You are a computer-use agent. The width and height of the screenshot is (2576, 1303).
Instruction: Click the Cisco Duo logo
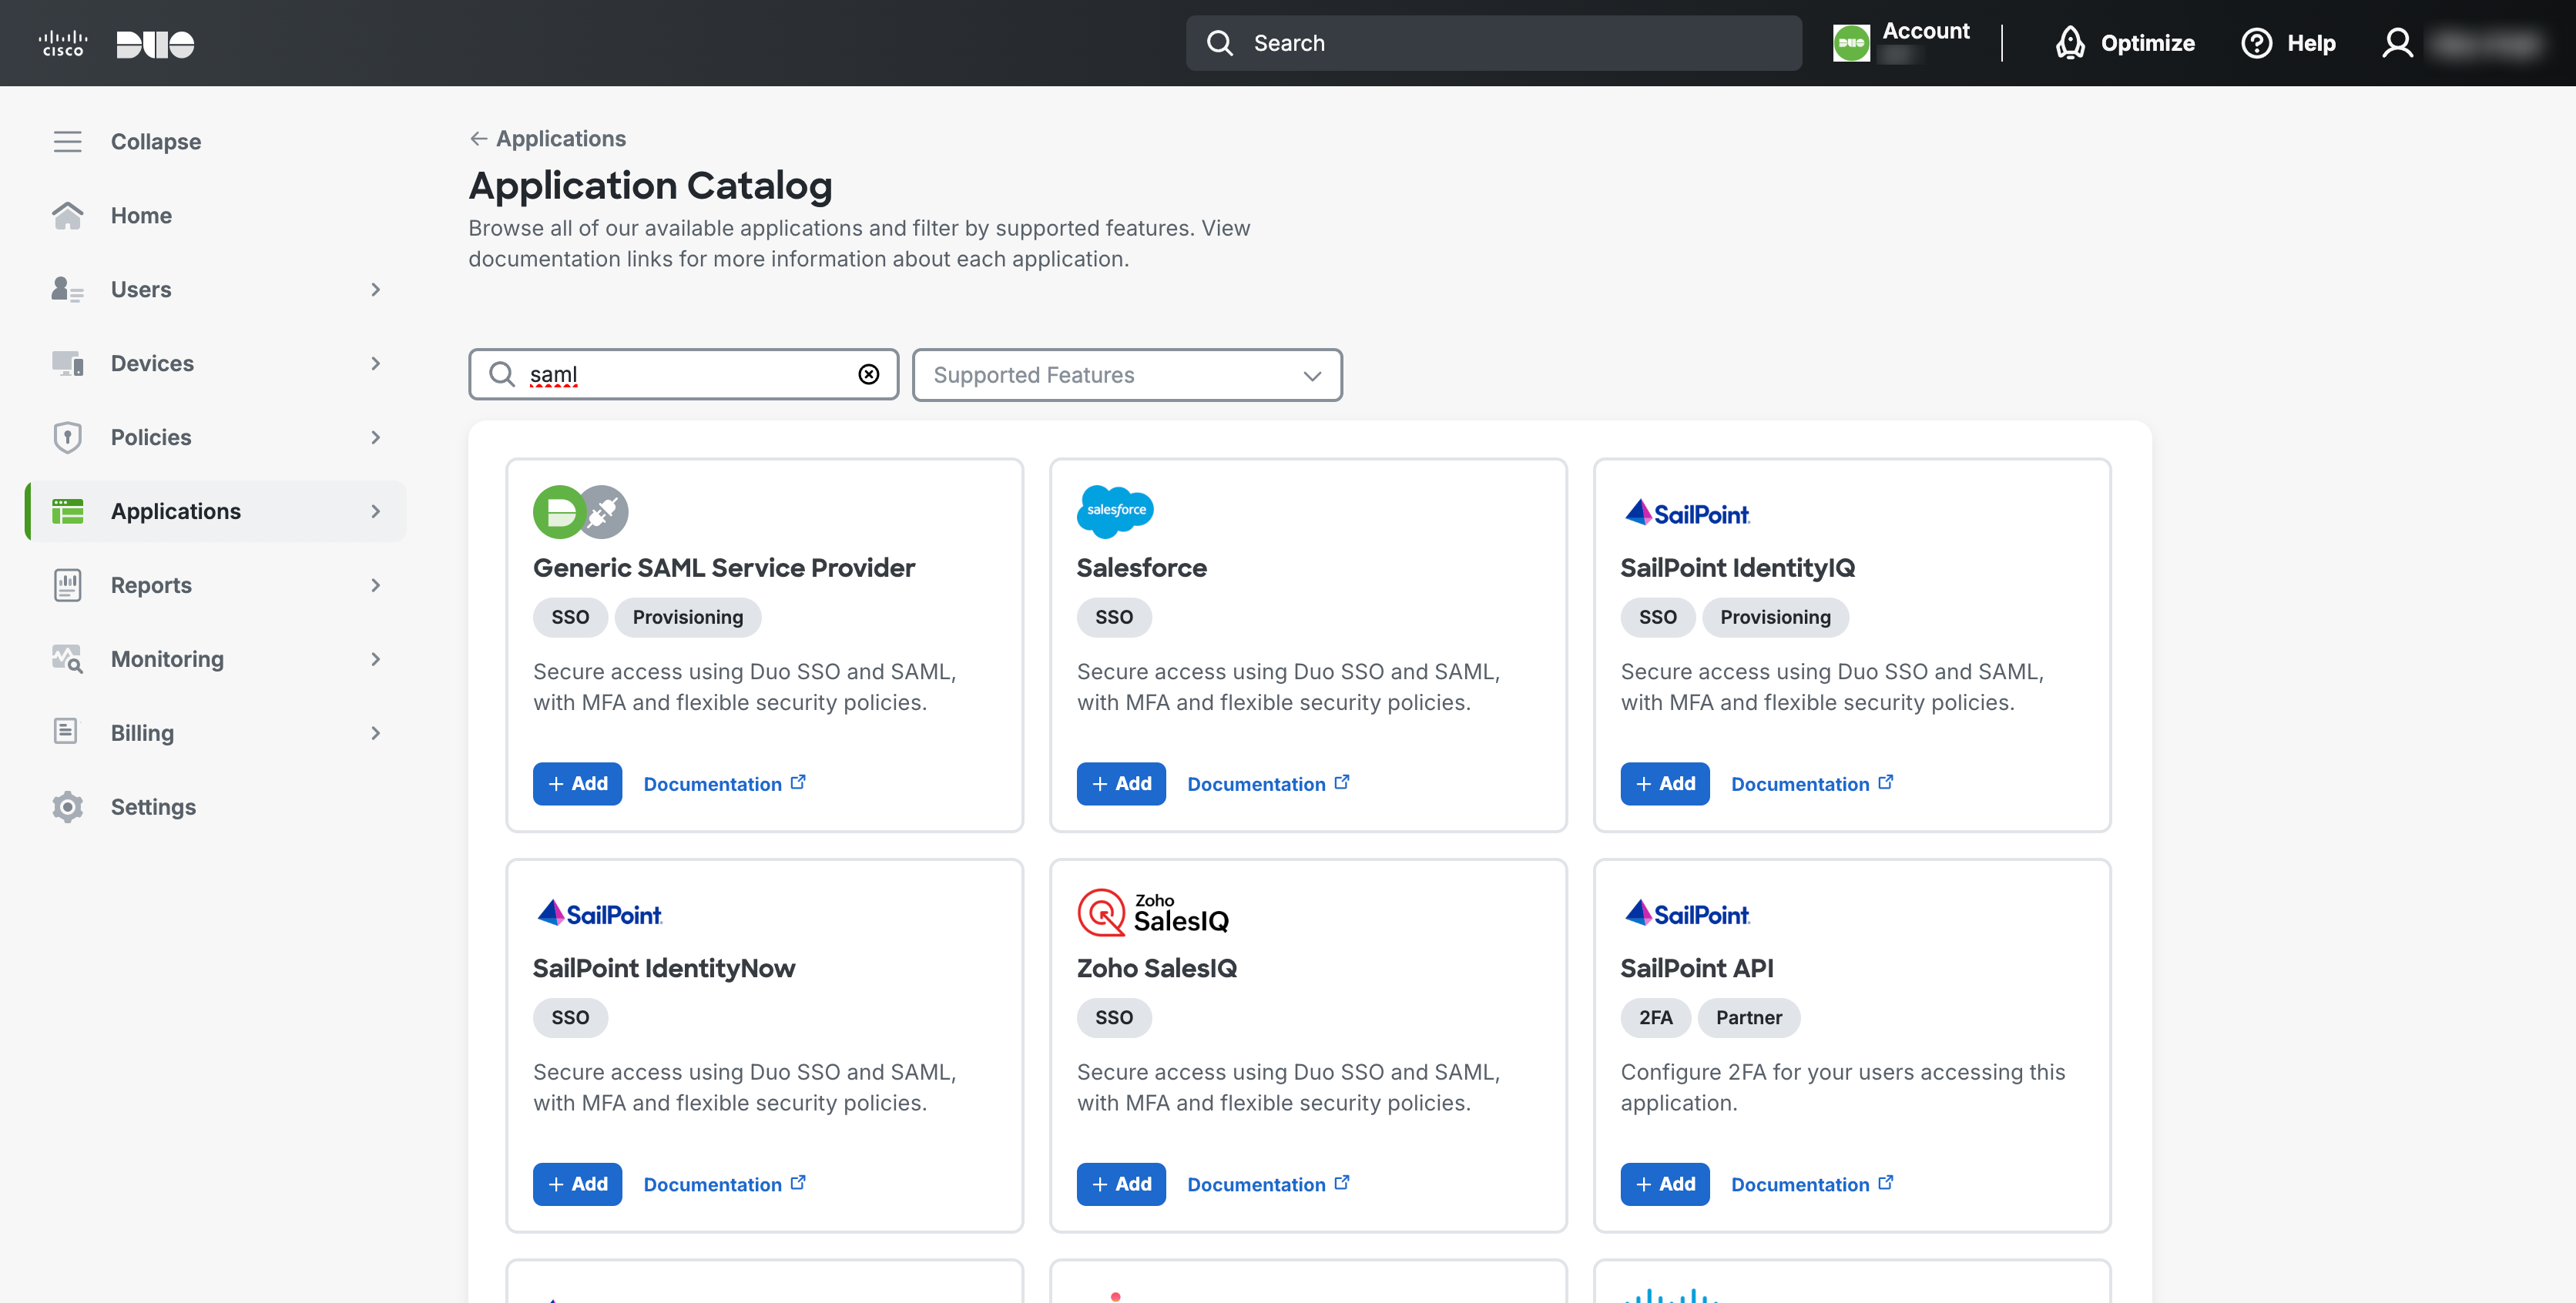pos(113,42)
